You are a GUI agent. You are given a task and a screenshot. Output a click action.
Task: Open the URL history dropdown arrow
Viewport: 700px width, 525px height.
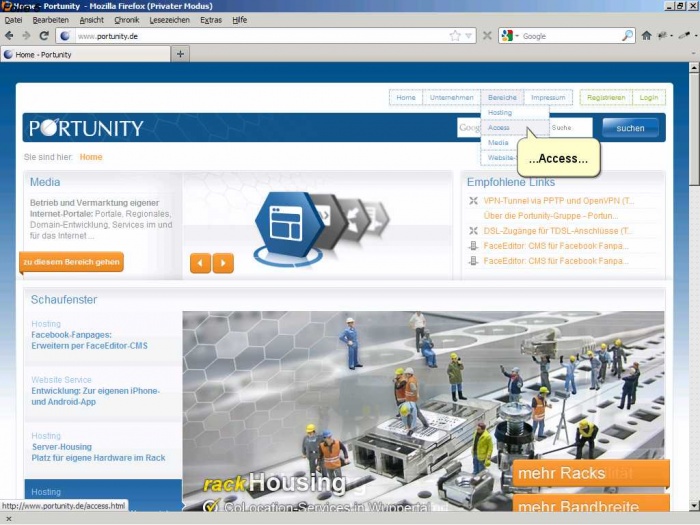tap(469, 36)
